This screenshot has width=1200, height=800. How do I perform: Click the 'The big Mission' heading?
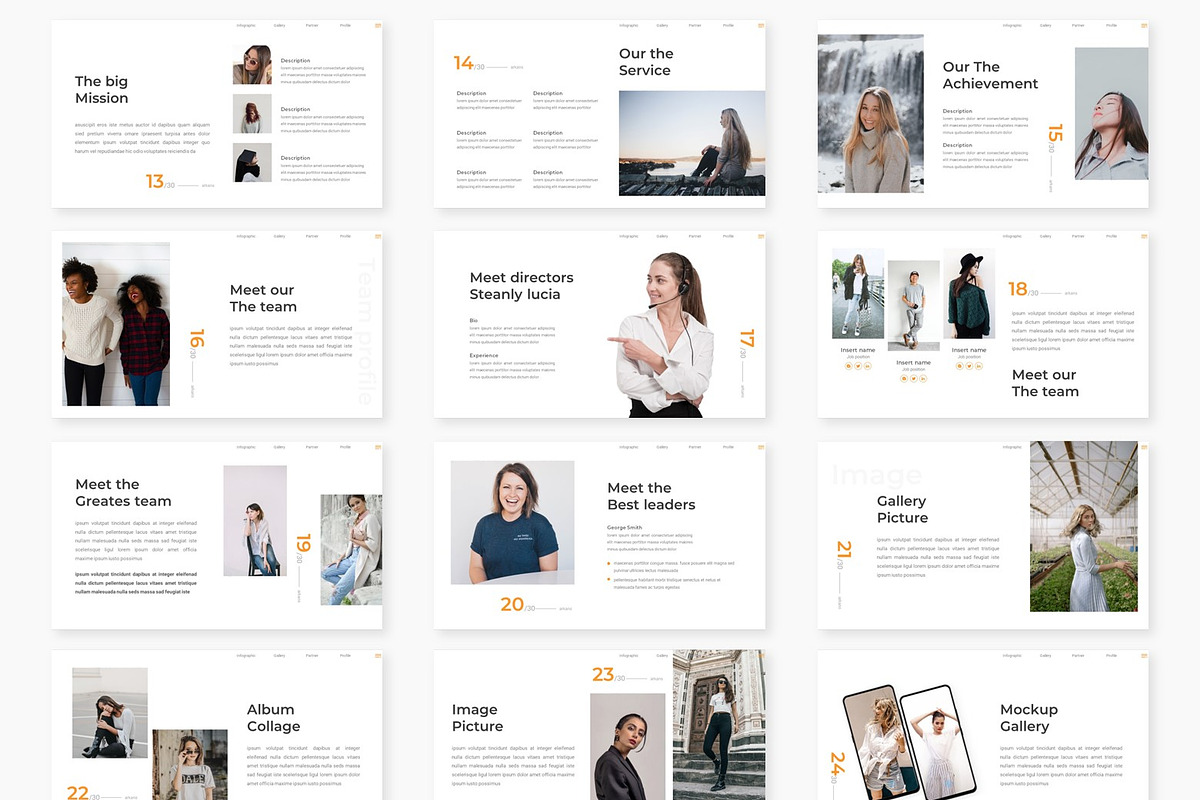pos(102,90)
